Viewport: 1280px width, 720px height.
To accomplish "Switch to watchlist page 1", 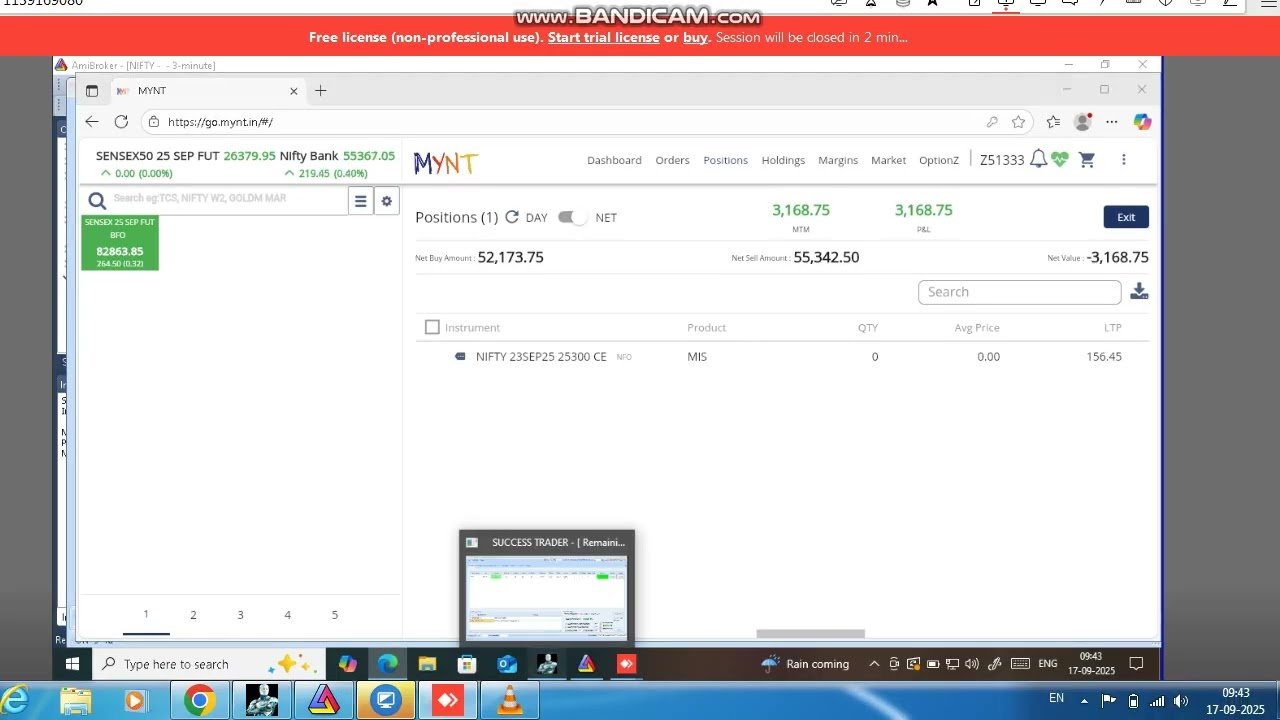I will [146, 615].
